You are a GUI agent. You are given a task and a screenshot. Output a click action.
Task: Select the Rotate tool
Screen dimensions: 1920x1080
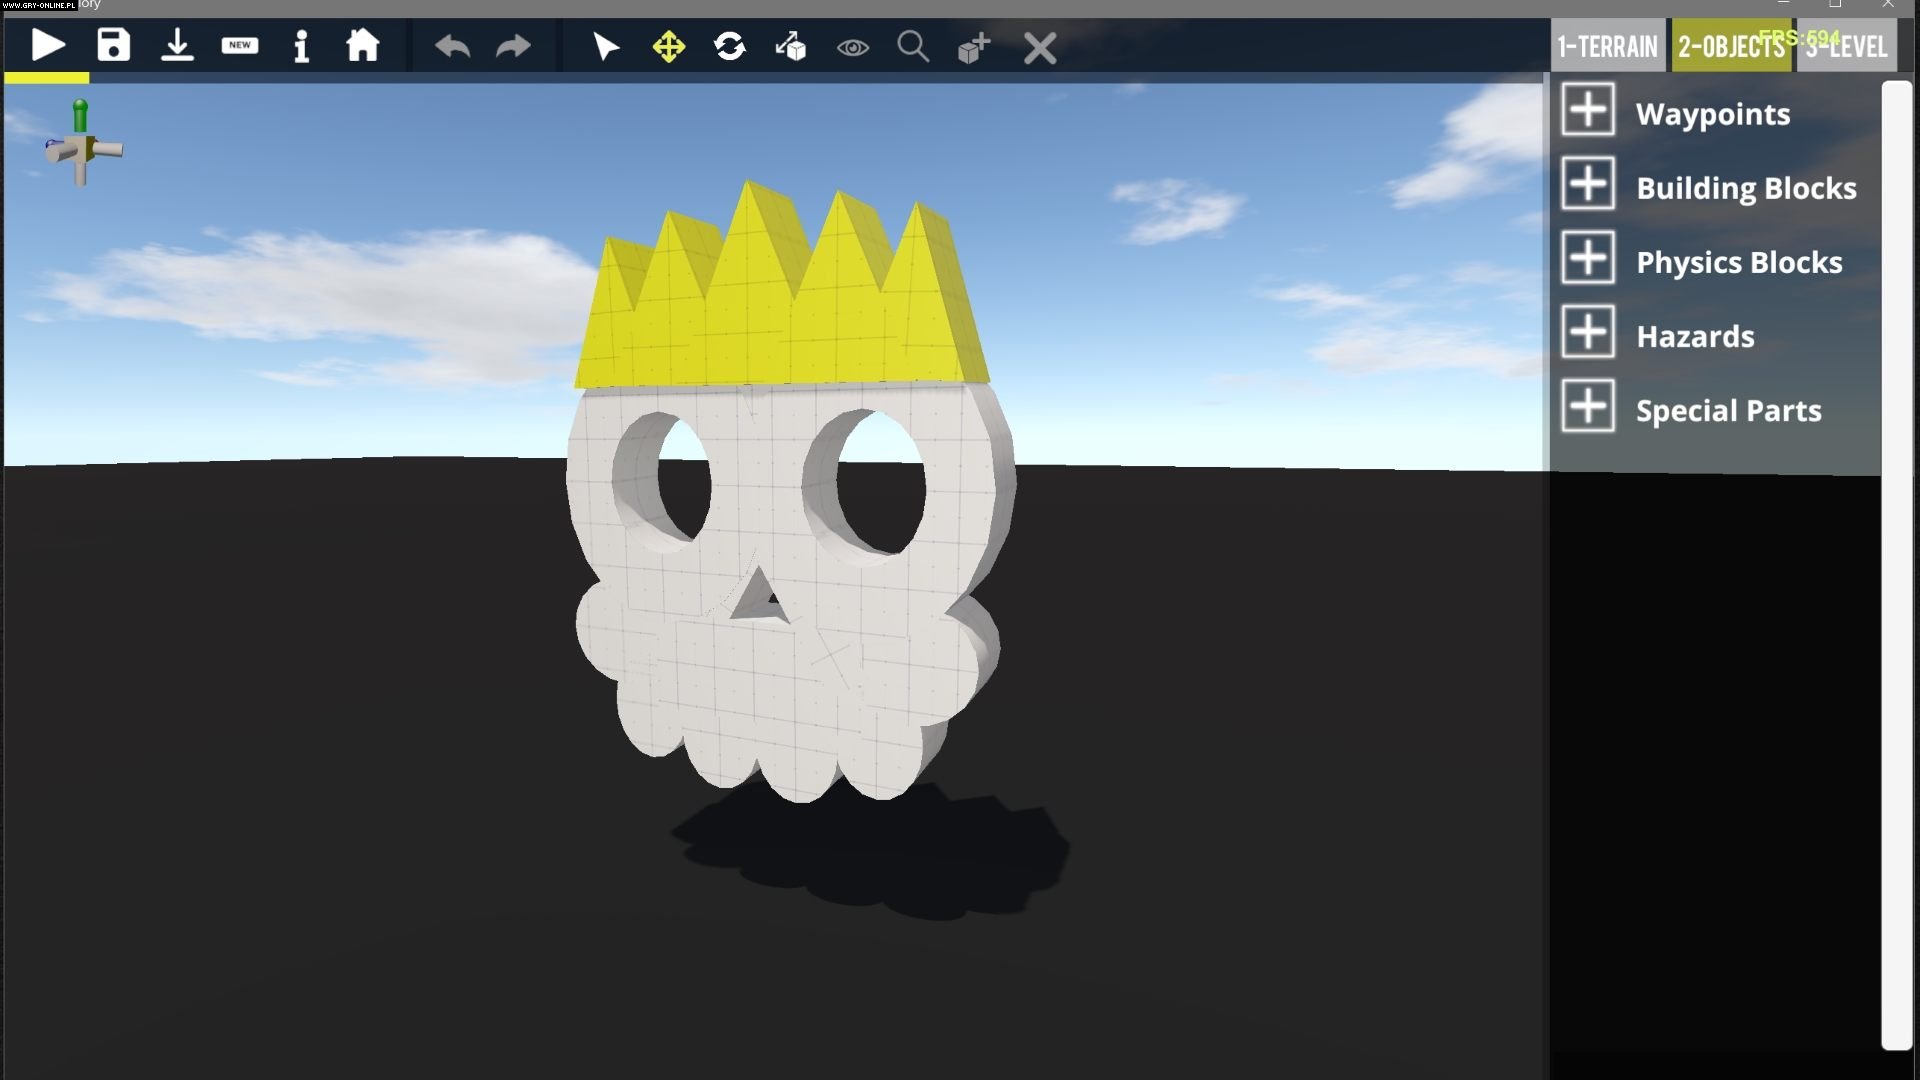[x=729, y=46]
